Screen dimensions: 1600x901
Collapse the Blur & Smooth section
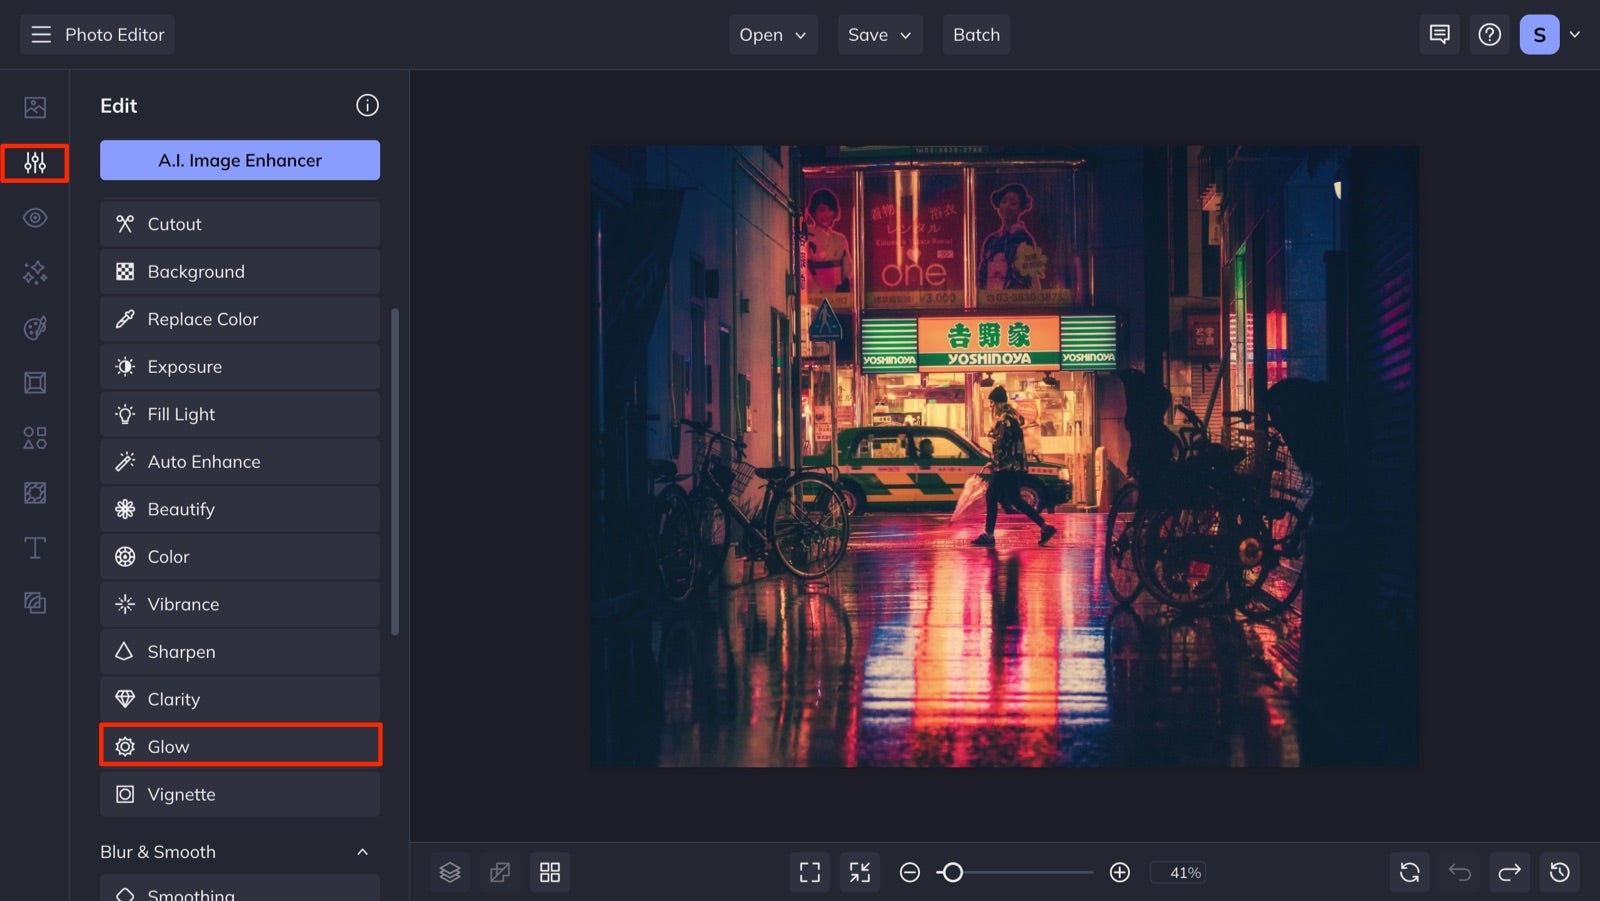[364, 851]
